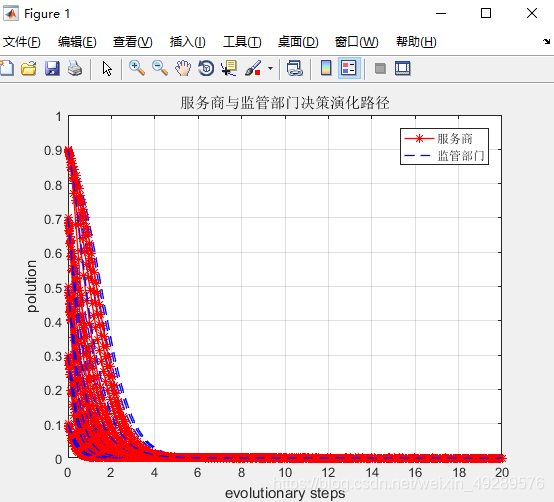Click x-axis tick label 20
Image resolution: width=554 pixels, height=502 pixels.
tap(502, 473)
